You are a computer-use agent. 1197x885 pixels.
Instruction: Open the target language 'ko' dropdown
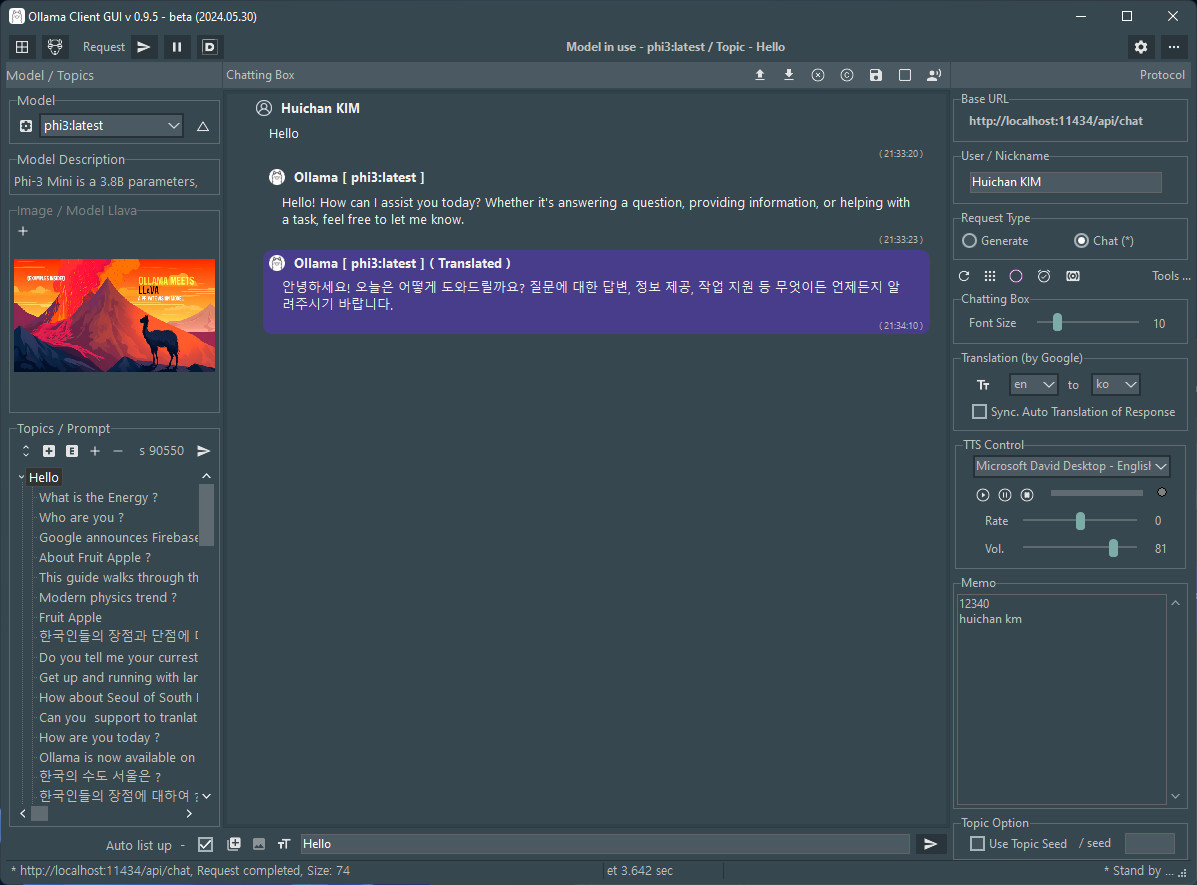point(1115,385)
